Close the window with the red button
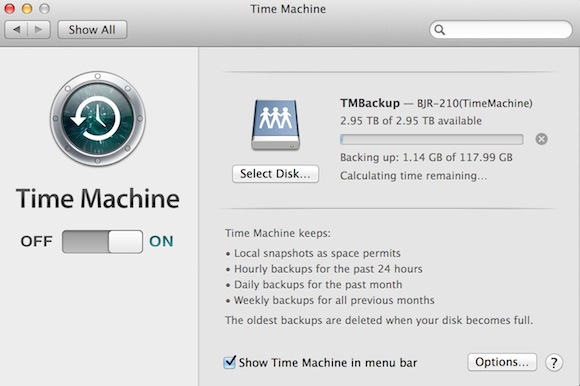Viewport: 580px width, 386px height. click(x=10, y=8)
